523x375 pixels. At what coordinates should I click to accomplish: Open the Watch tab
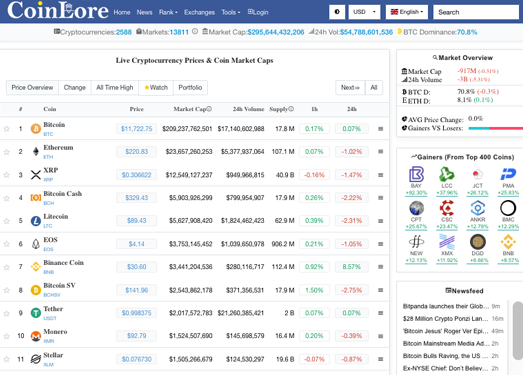(x=156, y=88)
